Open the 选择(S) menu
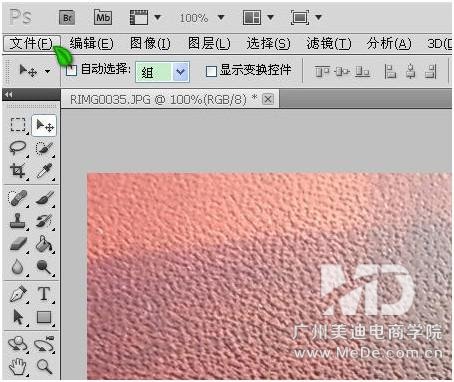 (x=268, y=44)
